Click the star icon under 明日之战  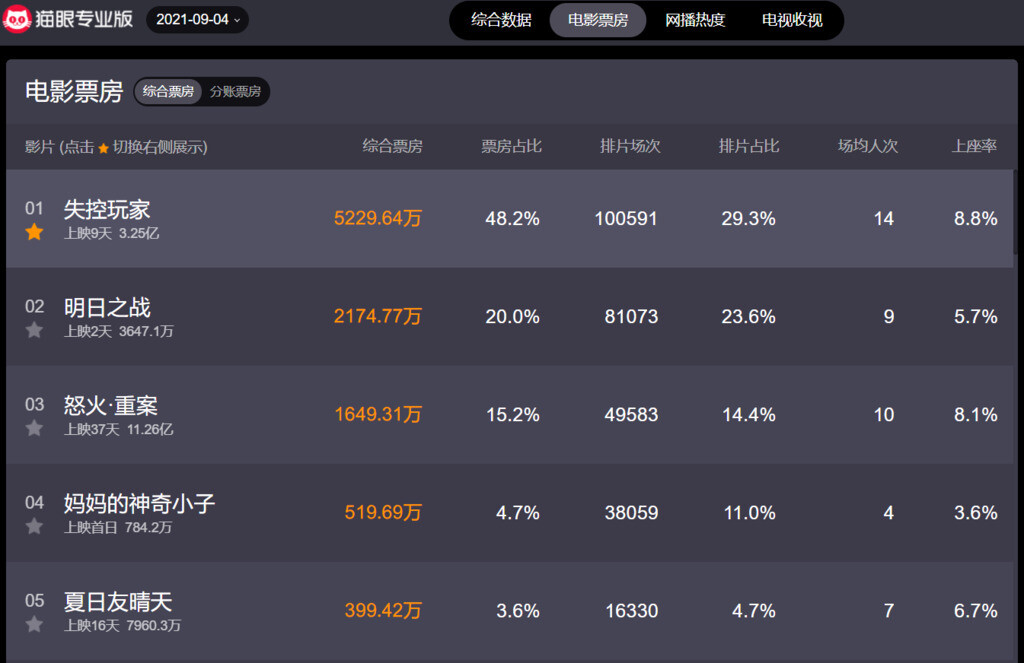point(34,330)
